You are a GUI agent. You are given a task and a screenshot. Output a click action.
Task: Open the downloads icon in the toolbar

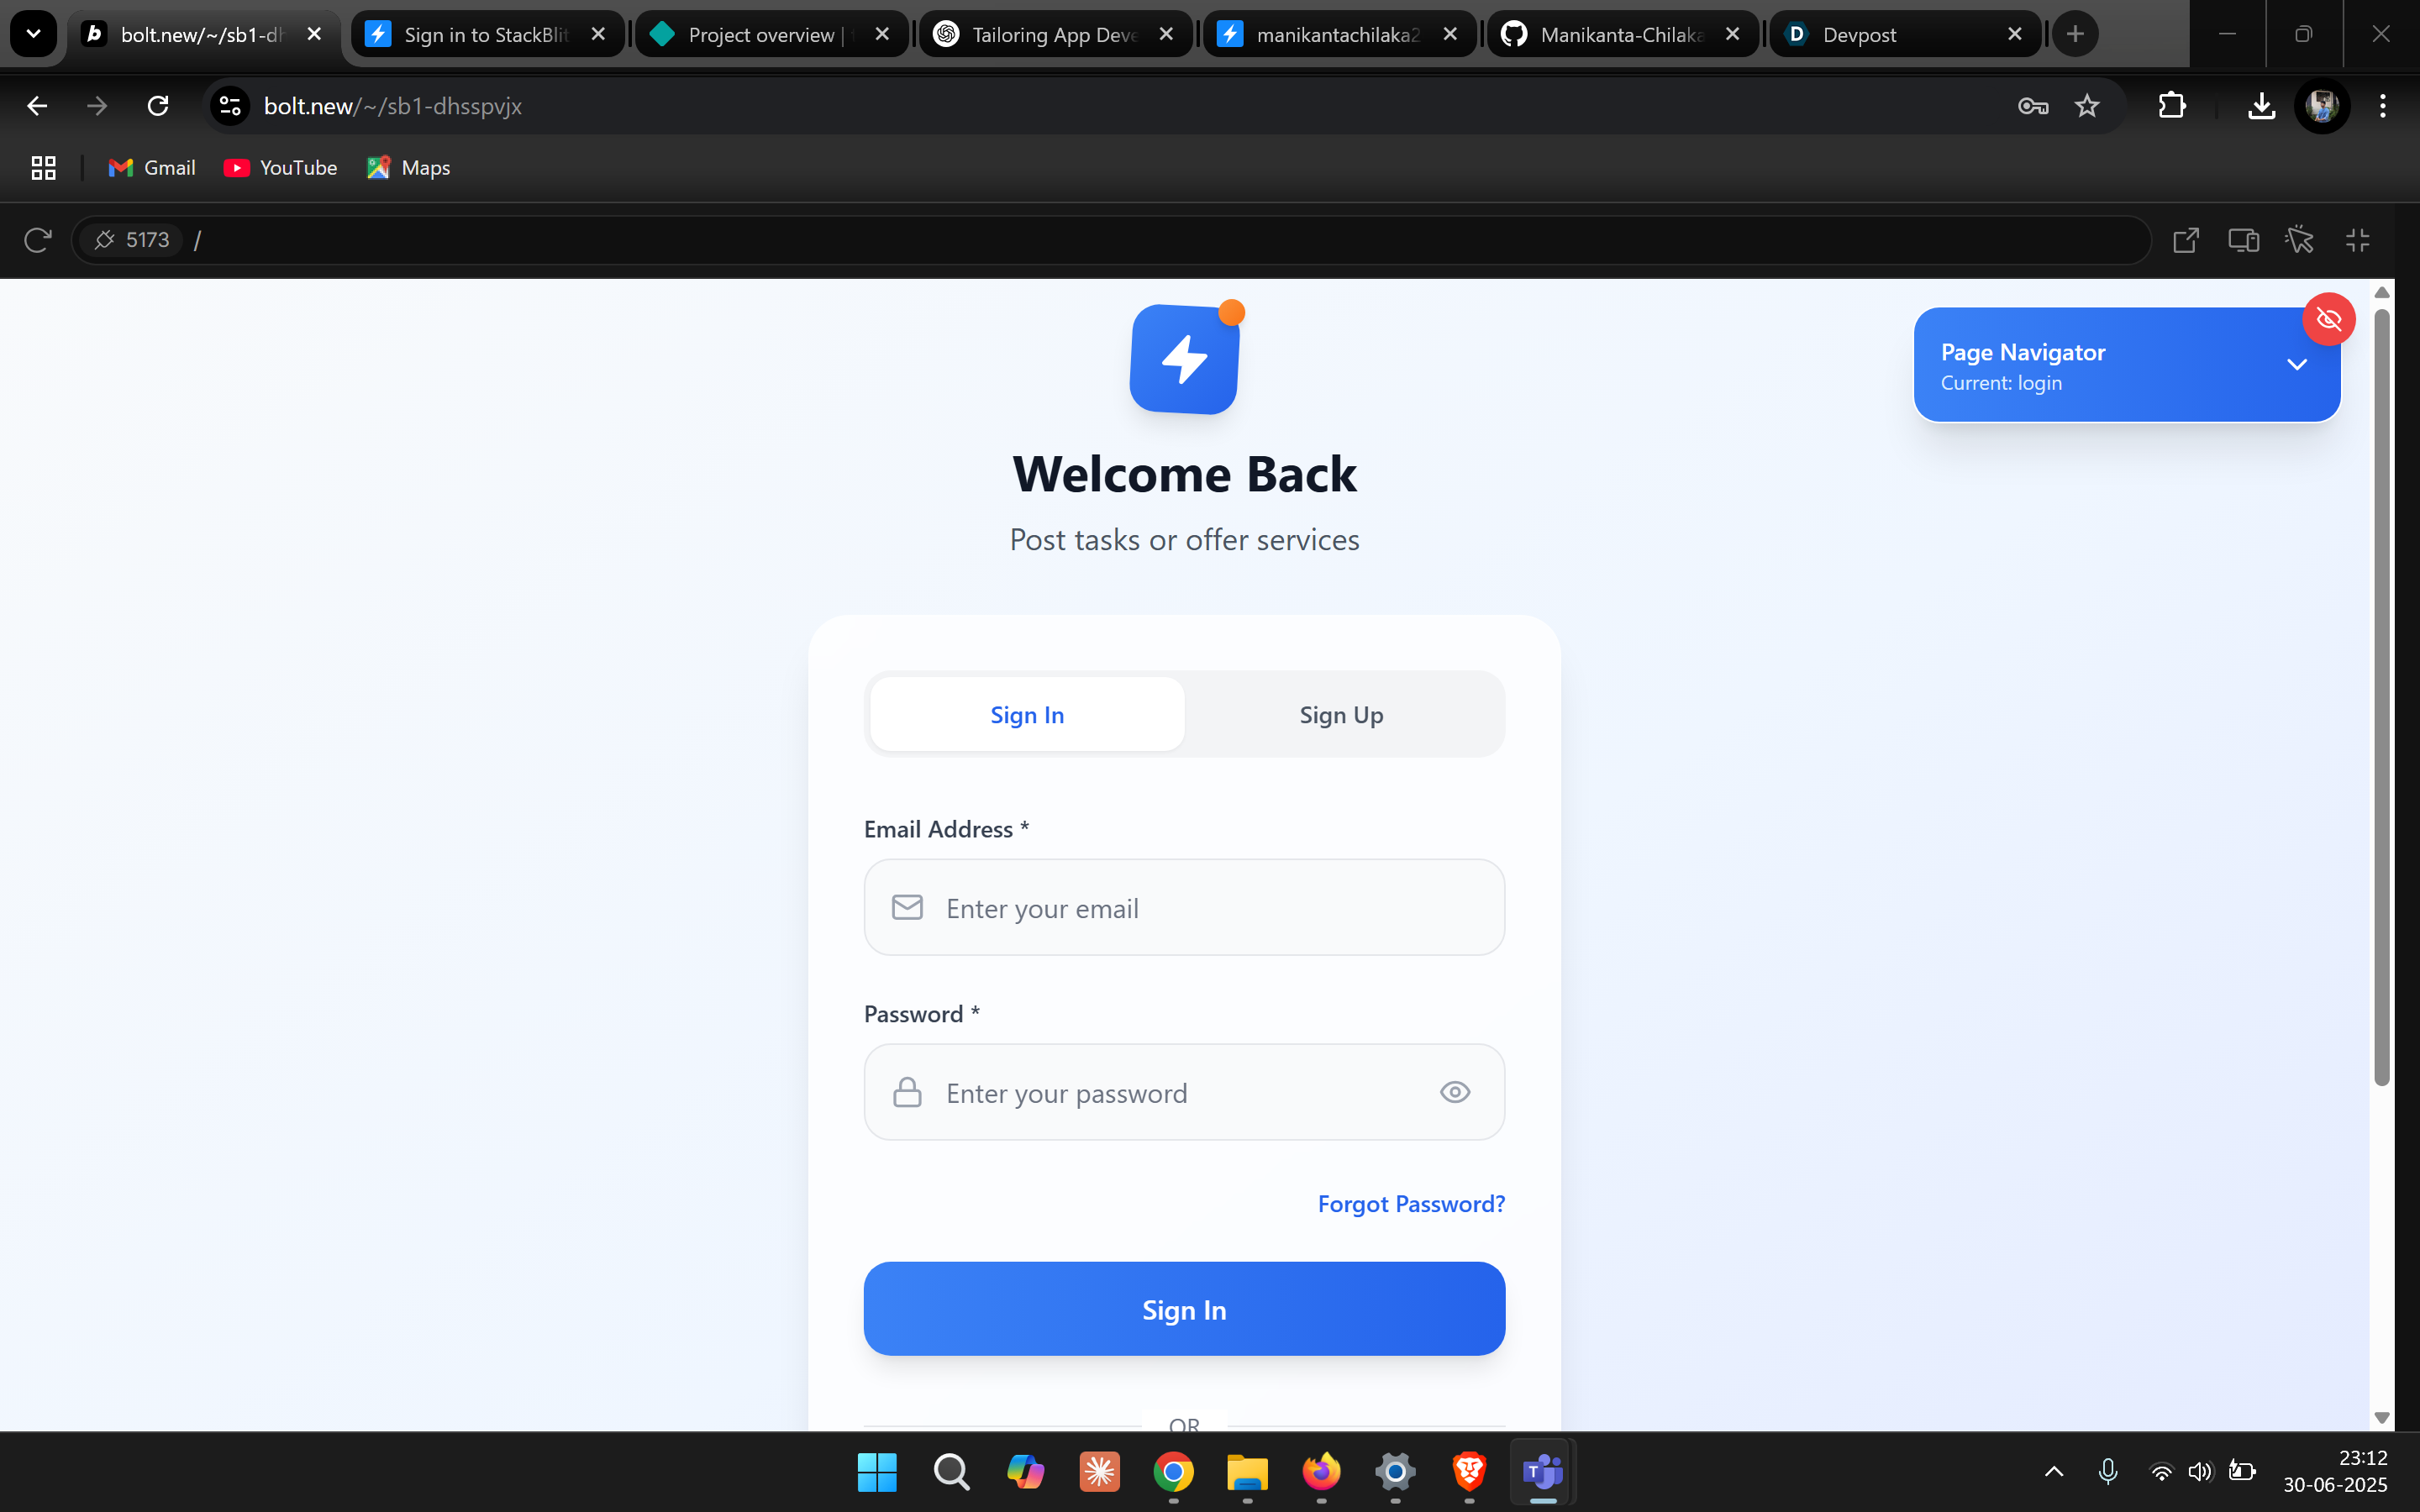coord(2261,106)
